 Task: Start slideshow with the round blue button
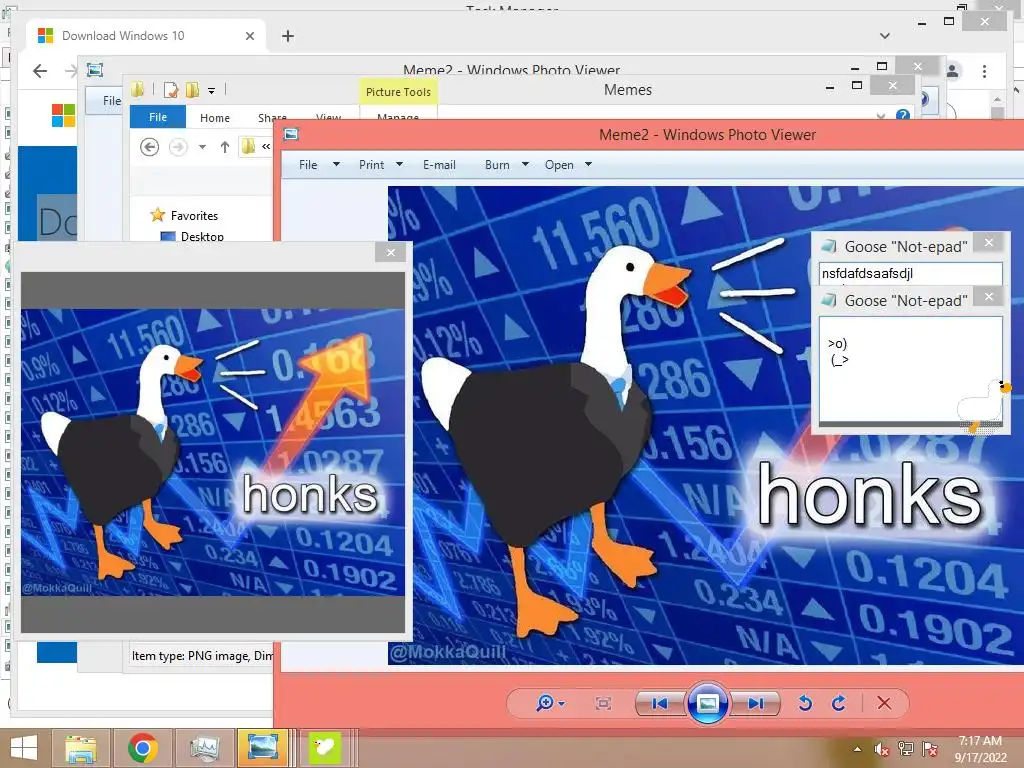(708, 703)
